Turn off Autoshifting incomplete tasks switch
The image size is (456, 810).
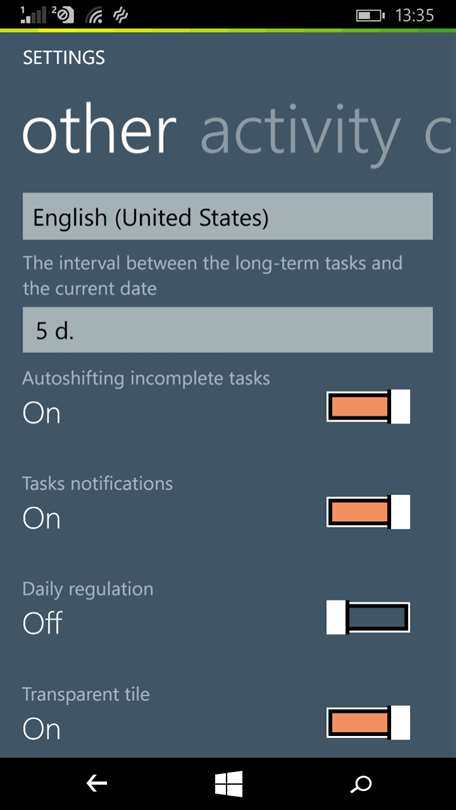pyautogui.click(x=368, y=407)
